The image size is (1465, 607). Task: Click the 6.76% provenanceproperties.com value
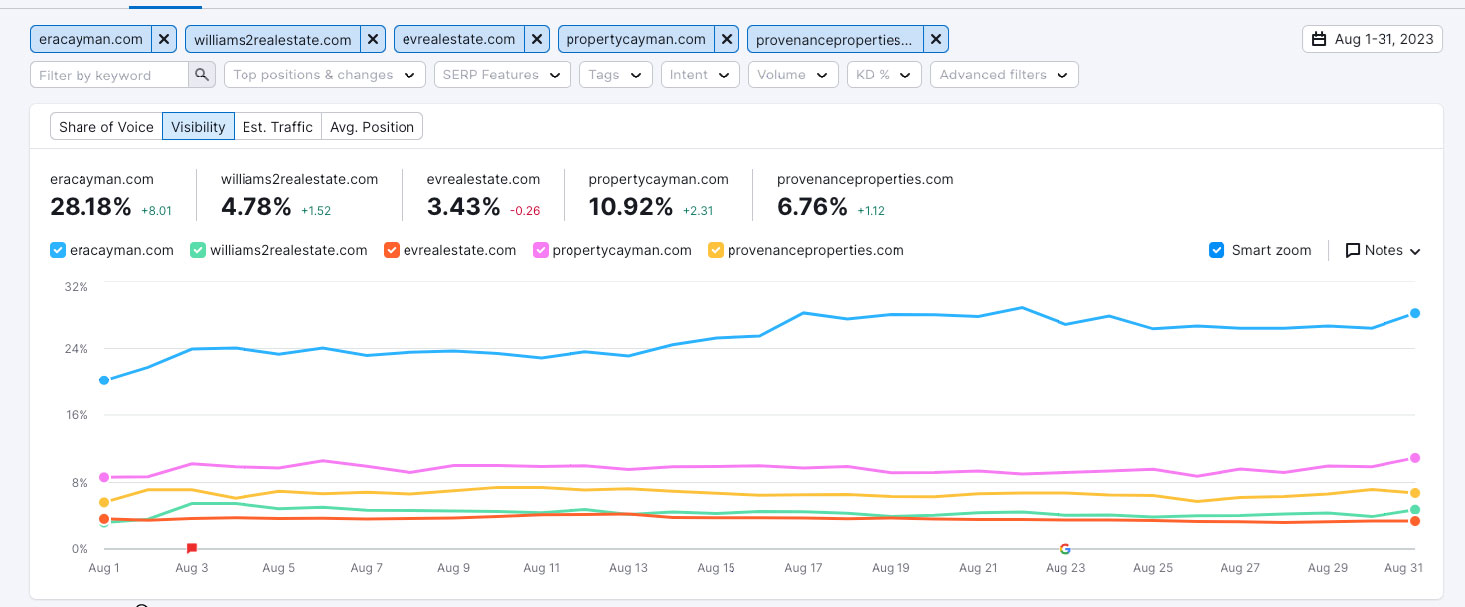pos(812,207)
